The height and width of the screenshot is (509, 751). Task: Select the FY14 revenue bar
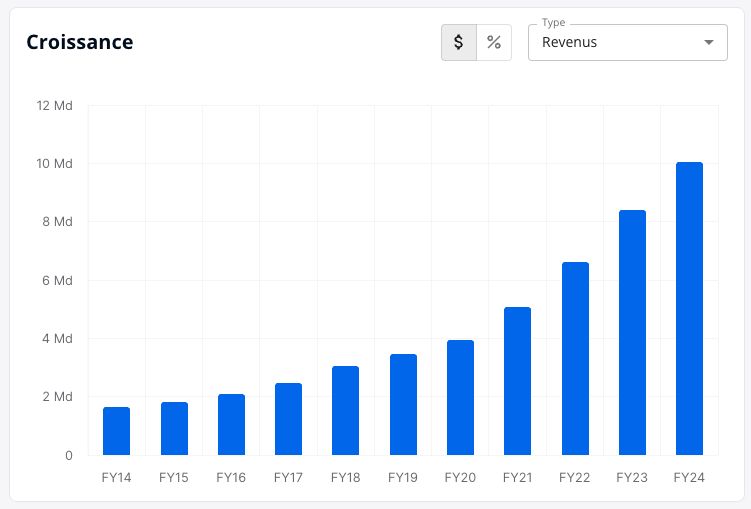116,431
